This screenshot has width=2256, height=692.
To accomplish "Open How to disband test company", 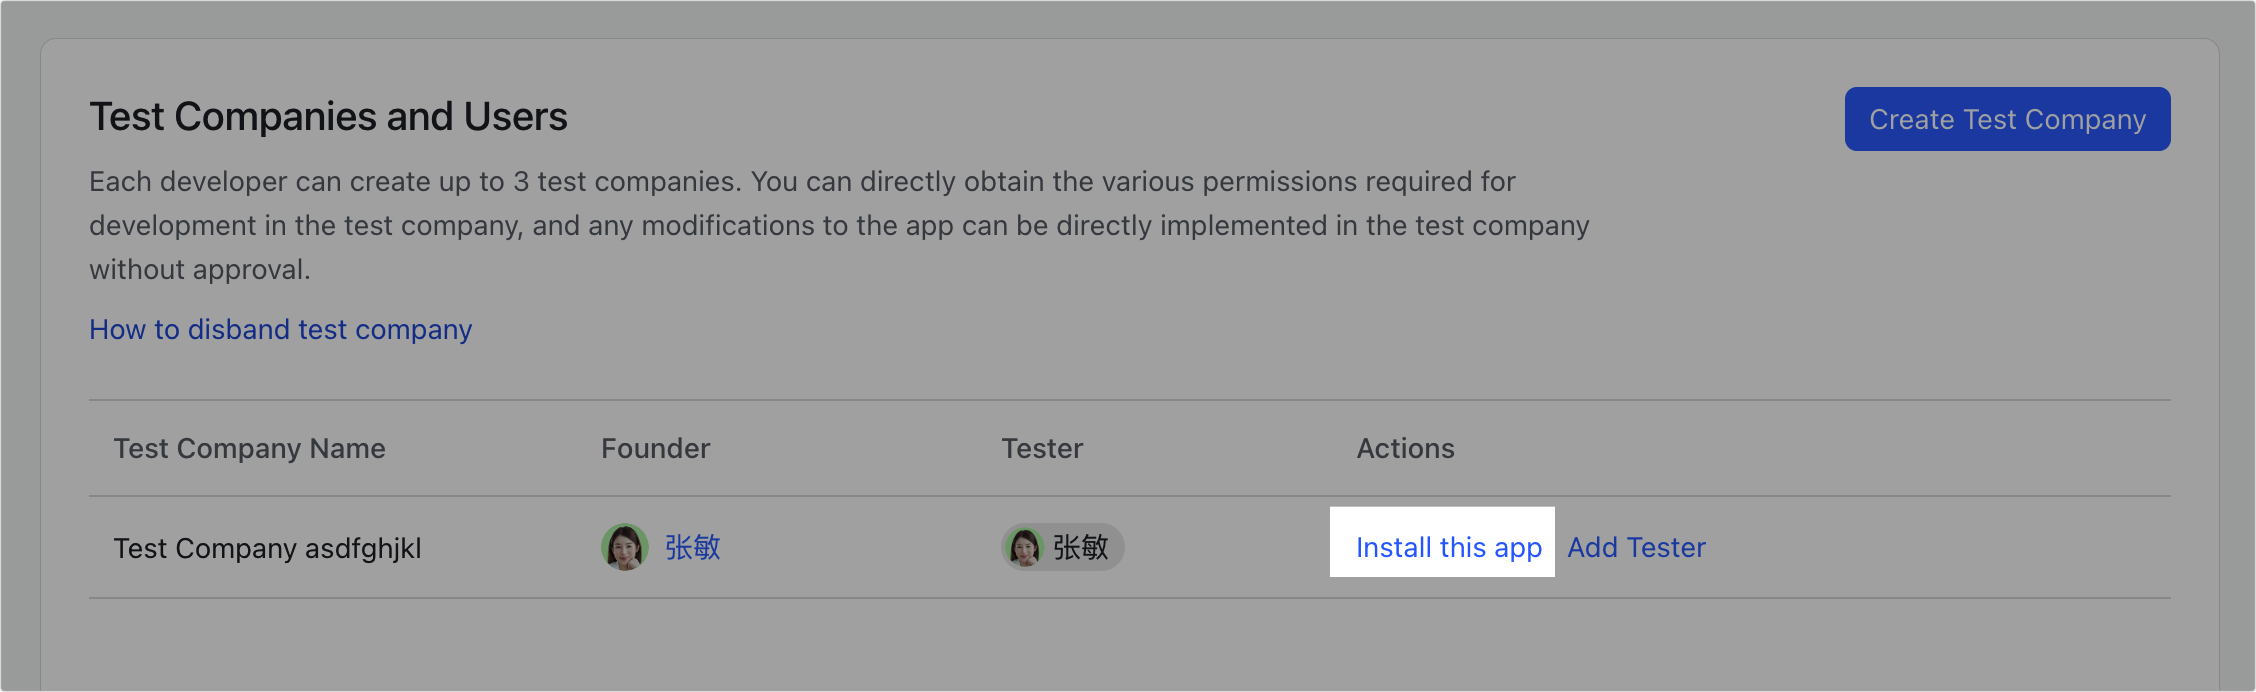I will (x=281, y=329).
